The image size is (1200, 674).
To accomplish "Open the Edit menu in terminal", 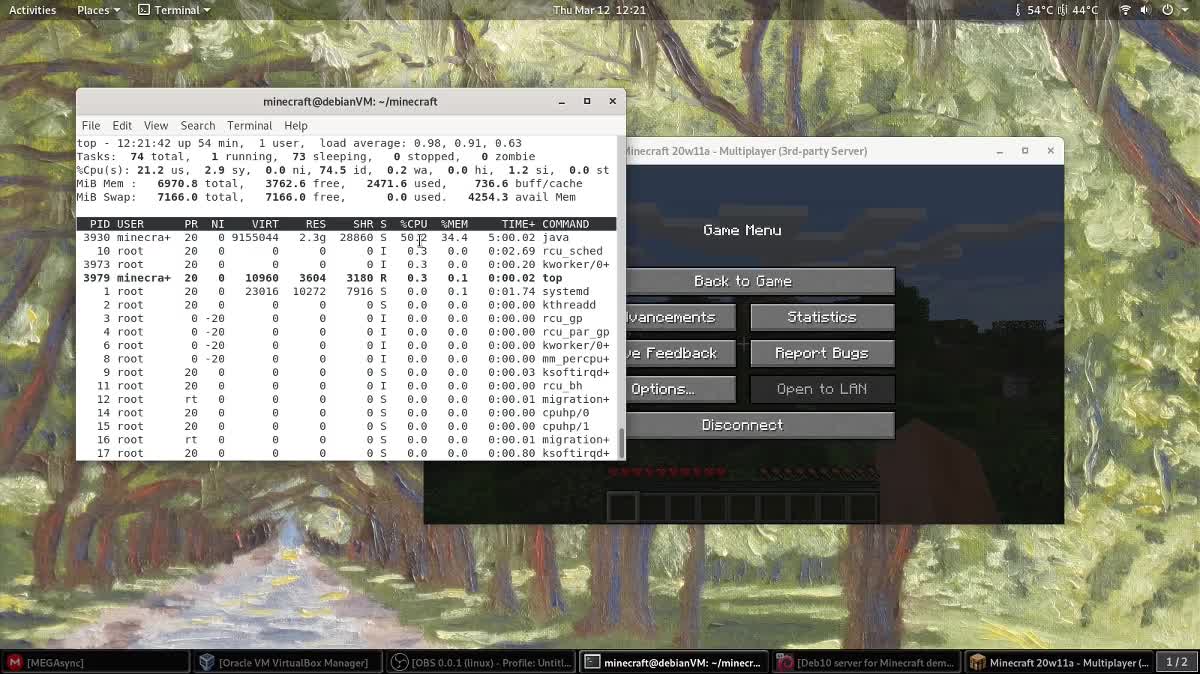I will pos(122,125).
